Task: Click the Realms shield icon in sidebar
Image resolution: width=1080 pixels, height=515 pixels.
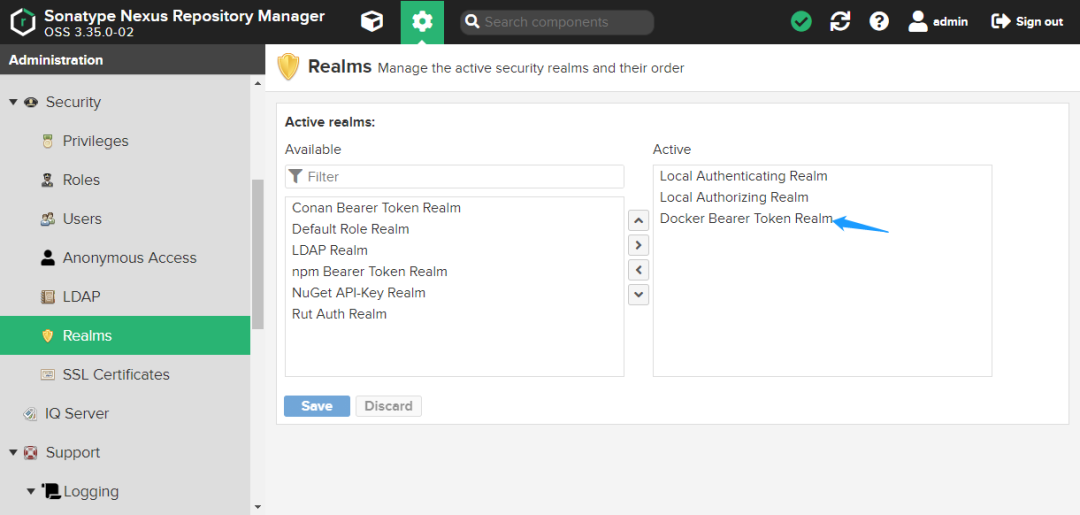Action: 48,336
